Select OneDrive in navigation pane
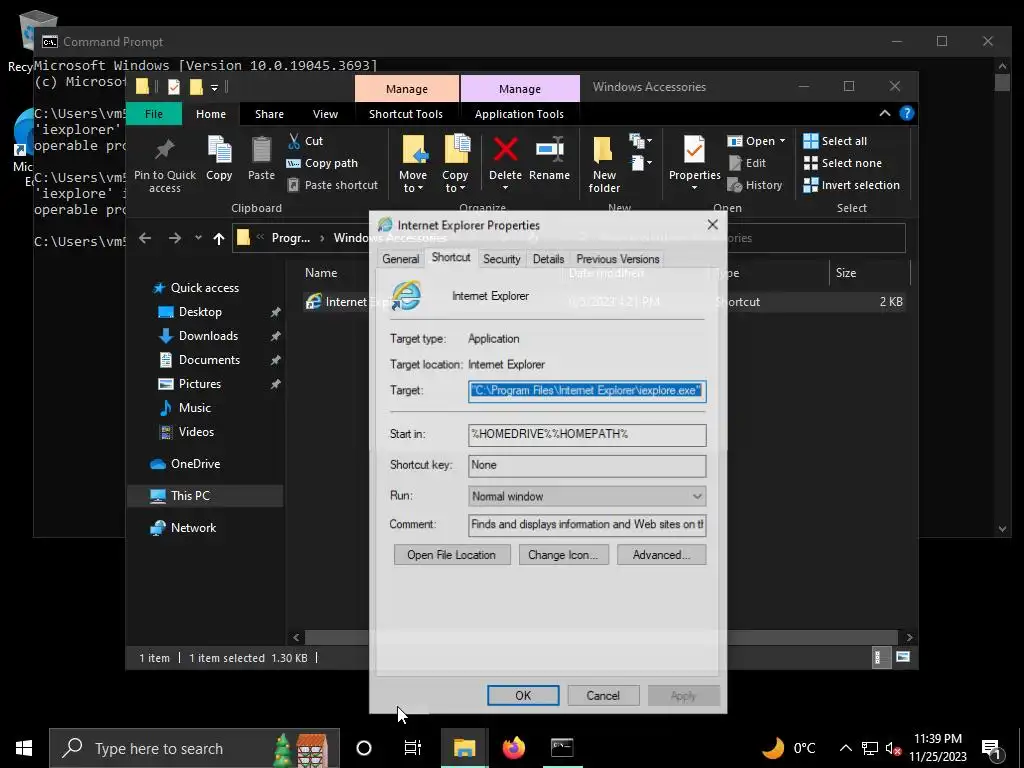The width and height of the screenshot is (1024, 768). tap(185, 464)
